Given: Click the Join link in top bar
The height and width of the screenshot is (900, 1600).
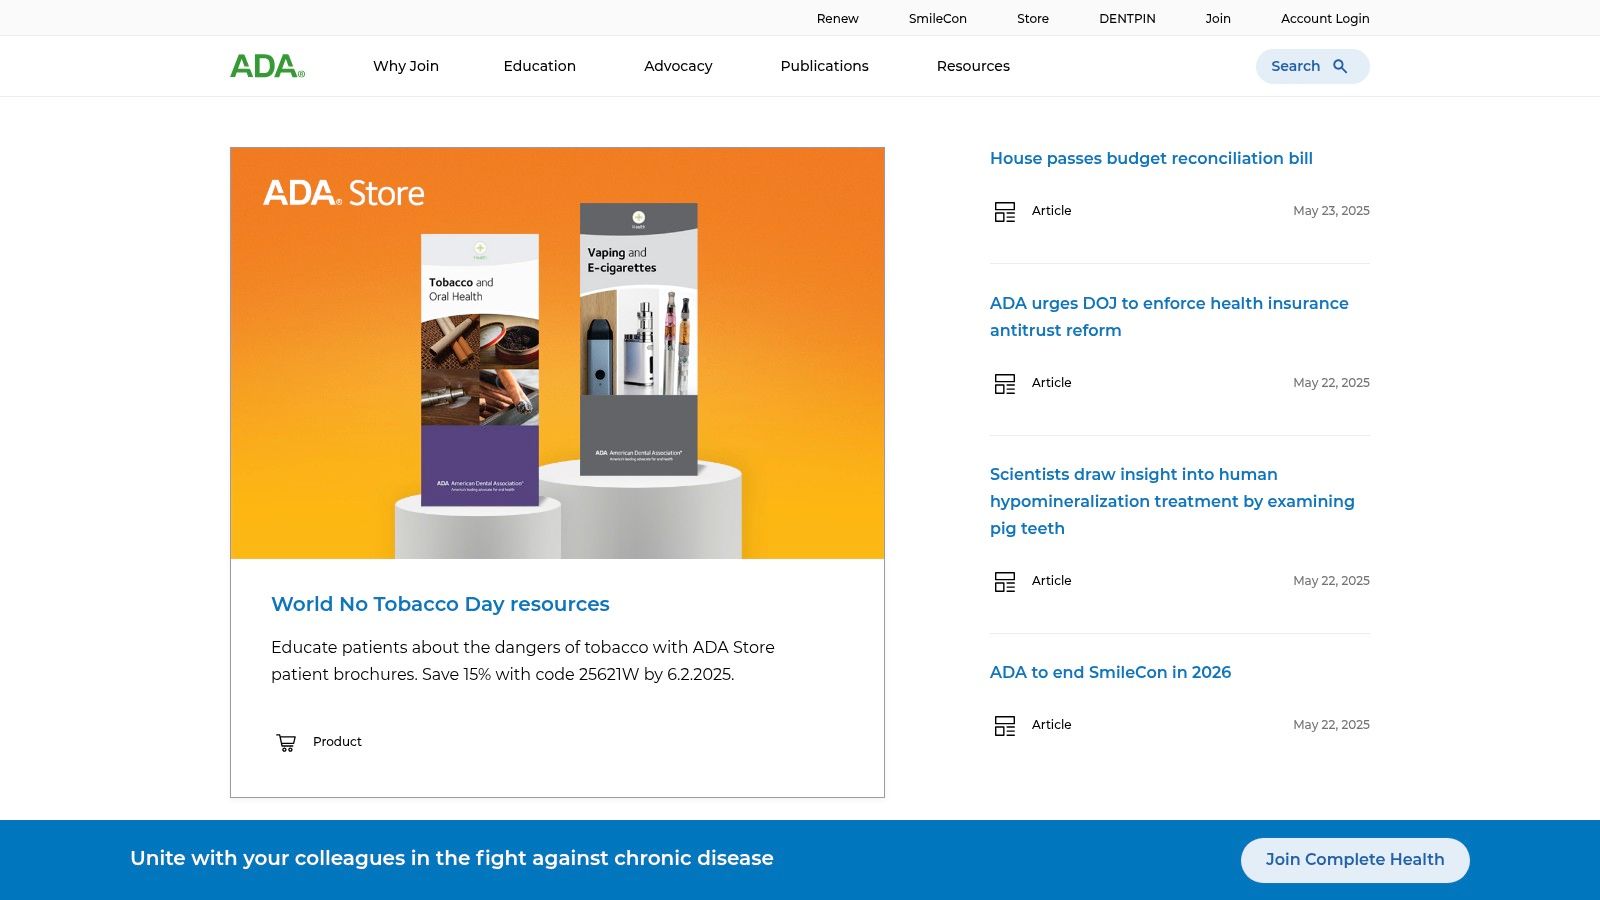Looking at the screenshot, I should tap(1218, 18).
